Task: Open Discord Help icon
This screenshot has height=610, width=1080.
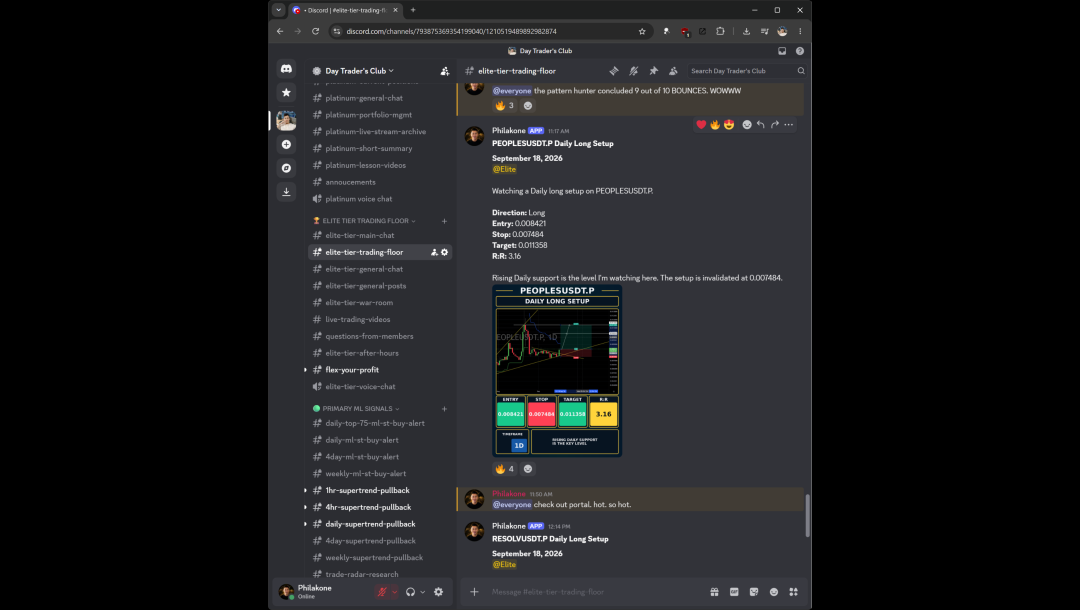Action: click(800, 51)
